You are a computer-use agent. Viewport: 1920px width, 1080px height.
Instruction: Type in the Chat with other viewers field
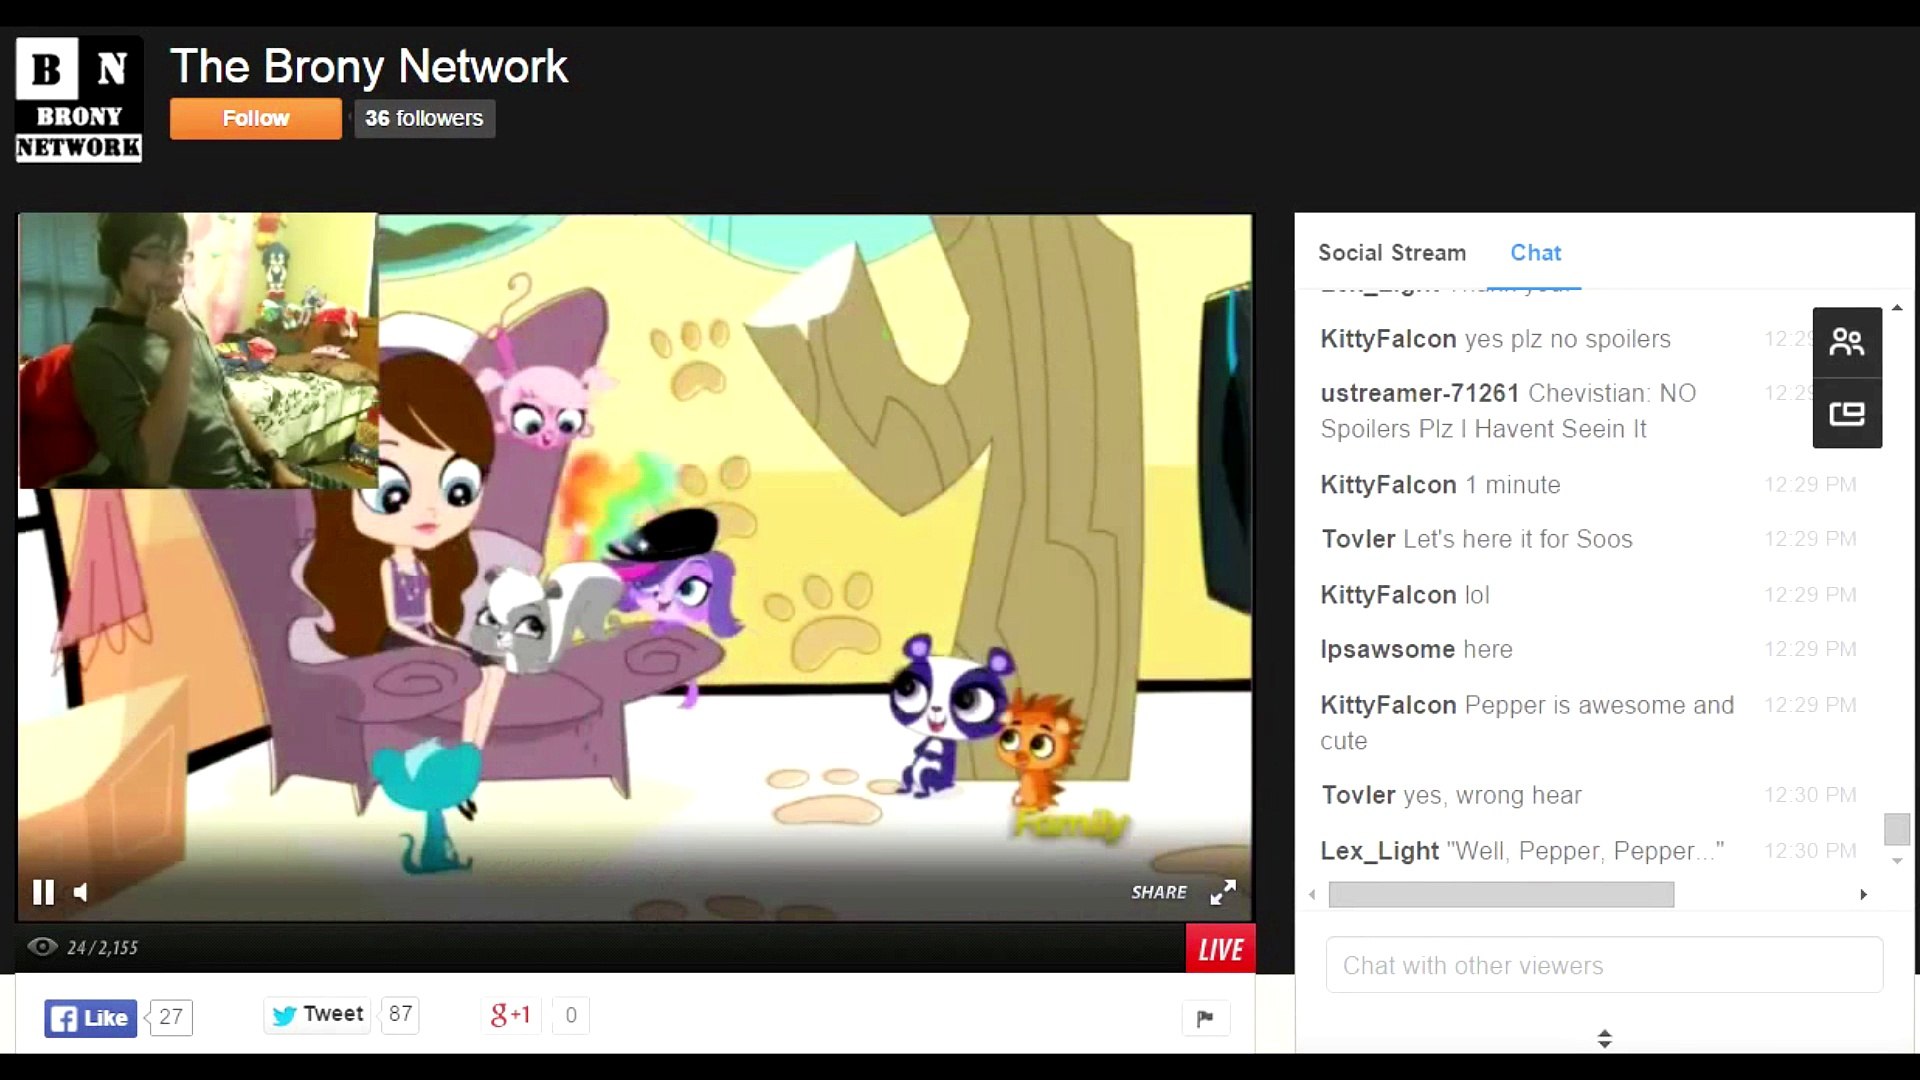[x=1604, y=965]
